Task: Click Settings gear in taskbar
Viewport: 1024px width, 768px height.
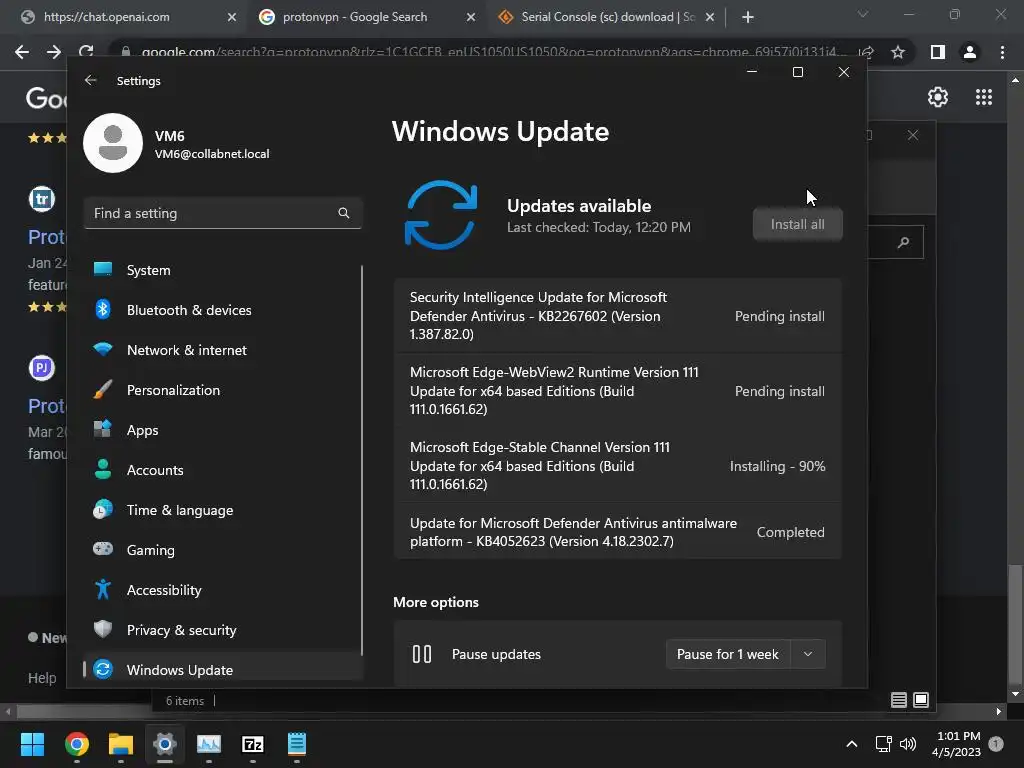Action: click(165, 744)
